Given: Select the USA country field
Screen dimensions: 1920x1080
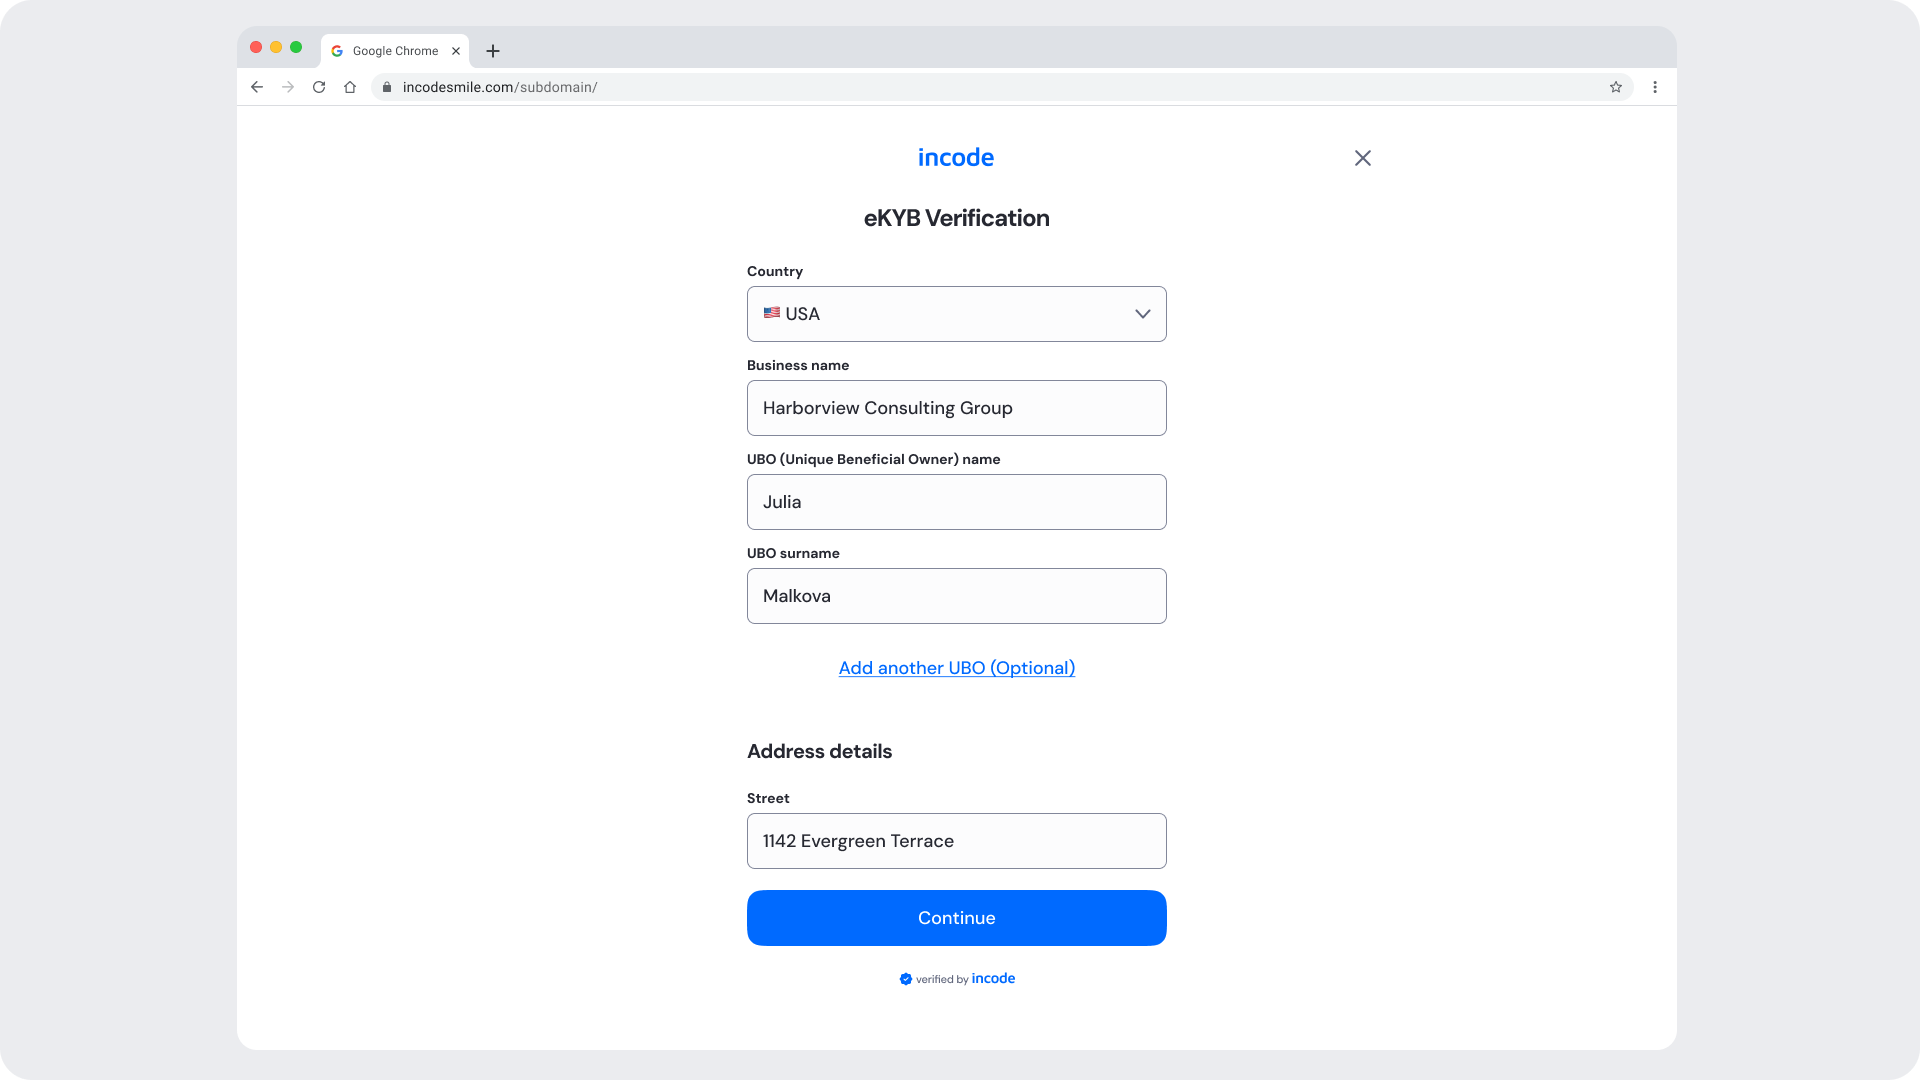Looking at the screenshot, I should click(x=940, y=314).
